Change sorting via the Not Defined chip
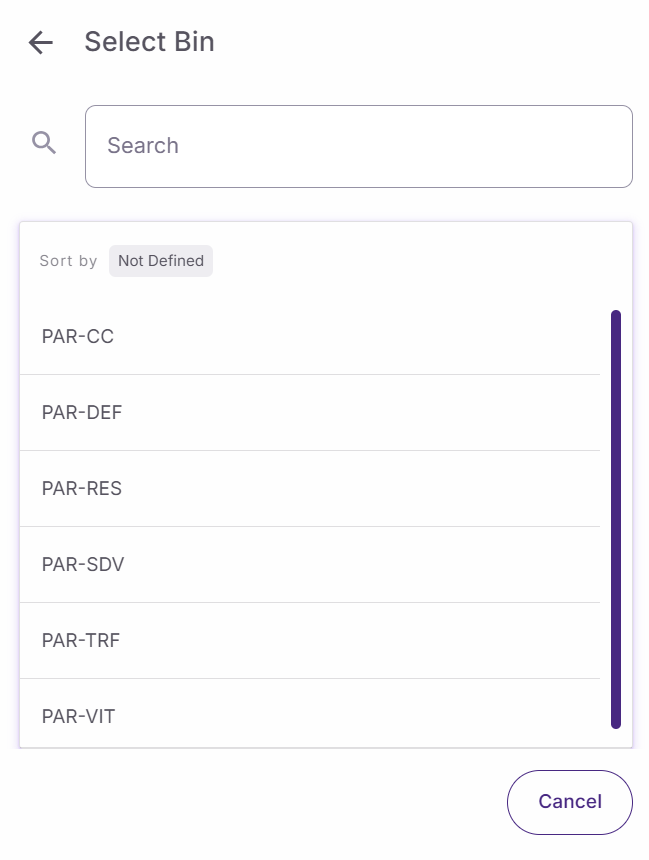Screen dimensions: 649x860 coord(160,261)
